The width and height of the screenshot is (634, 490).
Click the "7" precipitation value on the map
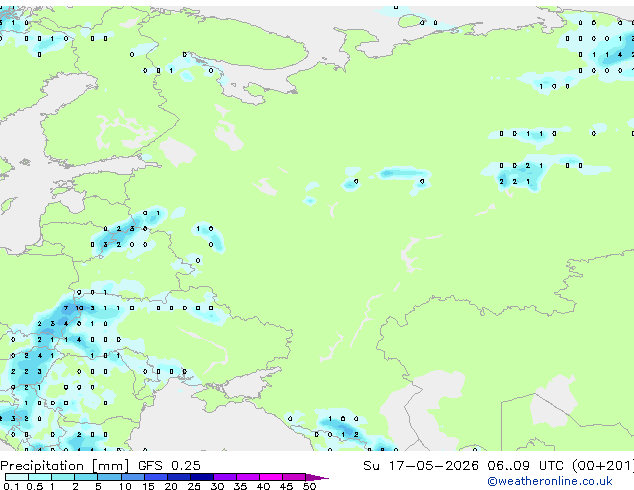pyautogui.click(x=66, y=308)
